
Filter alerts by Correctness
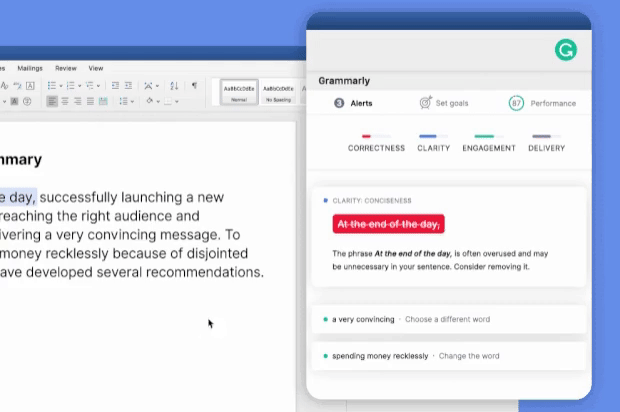[x=376, y=143]
